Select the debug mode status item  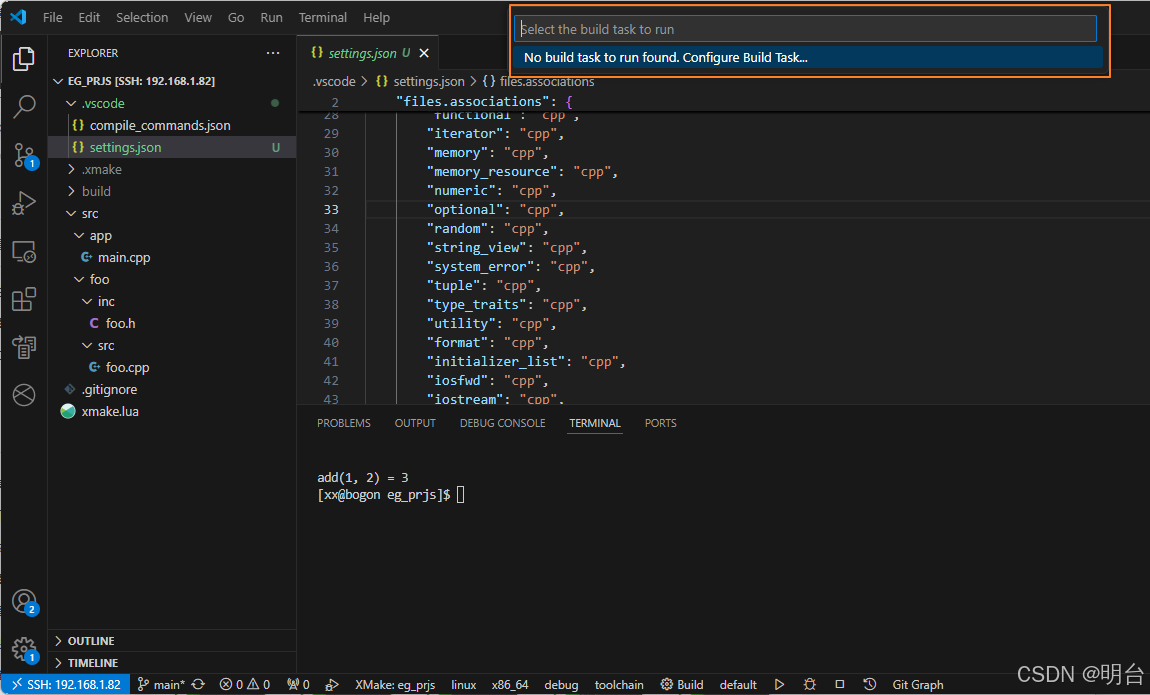[x=561, y=685]
